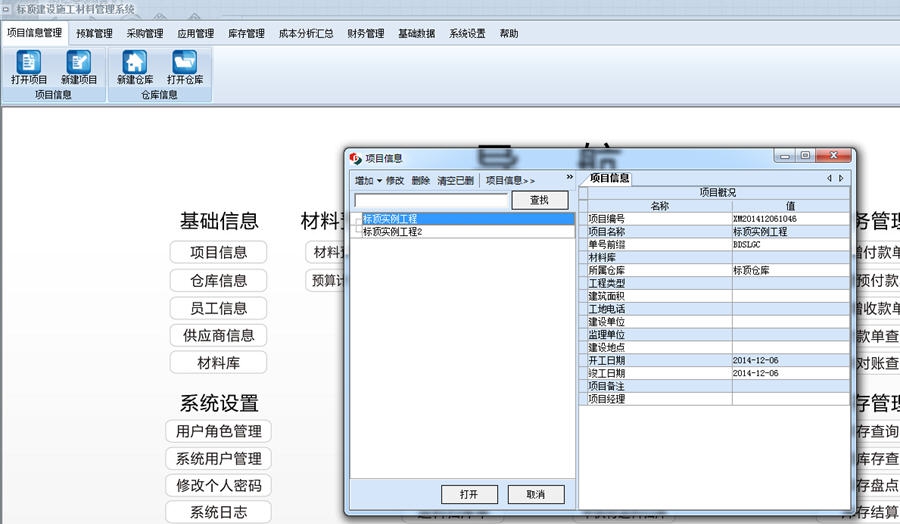Click the 仓库信息 navigation button
This screenshot has height=524, width=900.
coord(218,281)
